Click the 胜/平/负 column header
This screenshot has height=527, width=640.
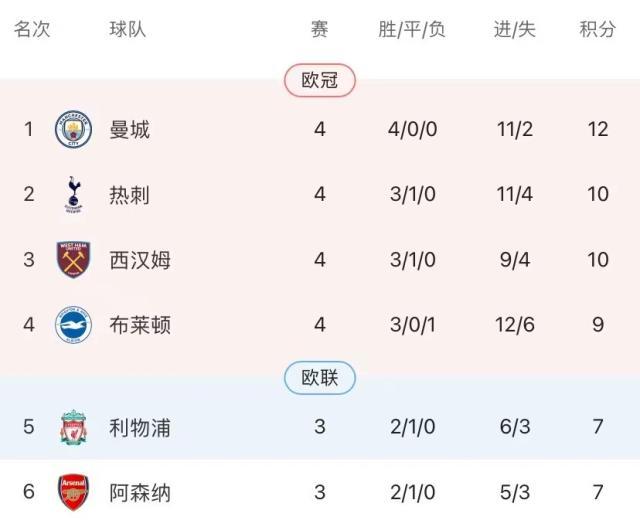pyautogui.click(x=412, y=29)
